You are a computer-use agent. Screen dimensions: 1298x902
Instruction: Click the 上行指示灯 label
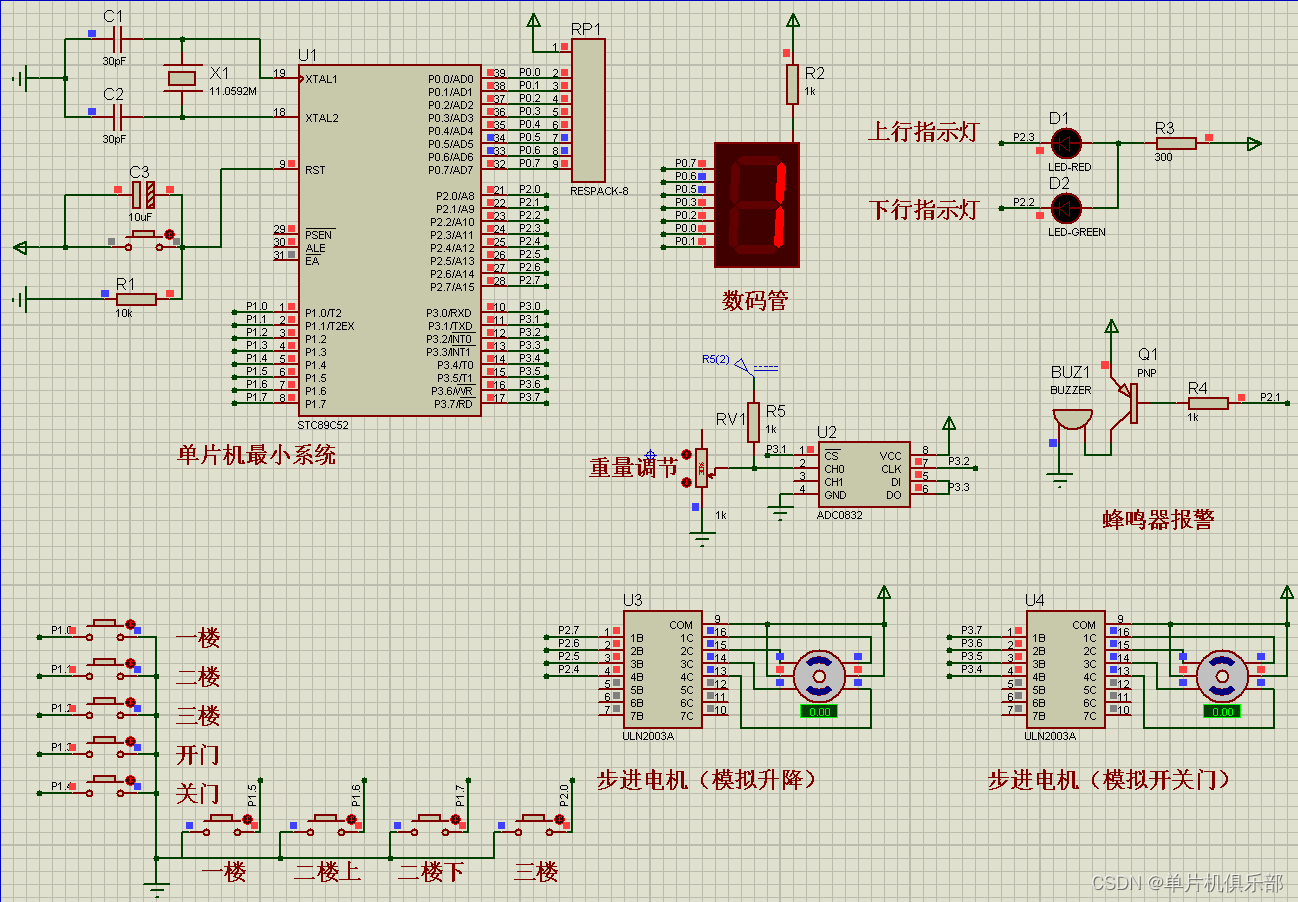pos(922,132)
